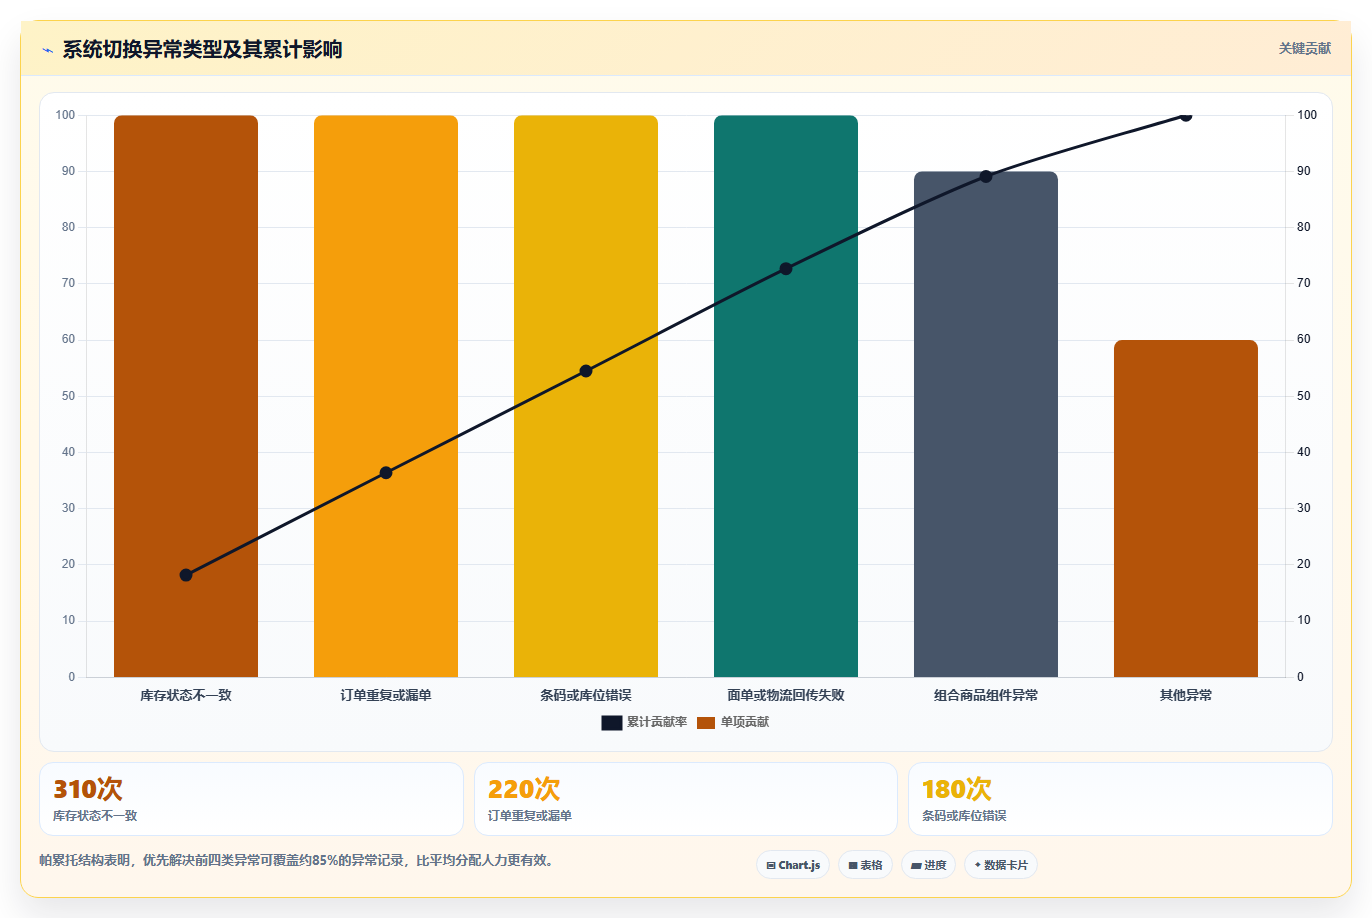Click the 其他异常 x-axis label
This screenshot has height=918, width=1372.
tap(1186, 695)
